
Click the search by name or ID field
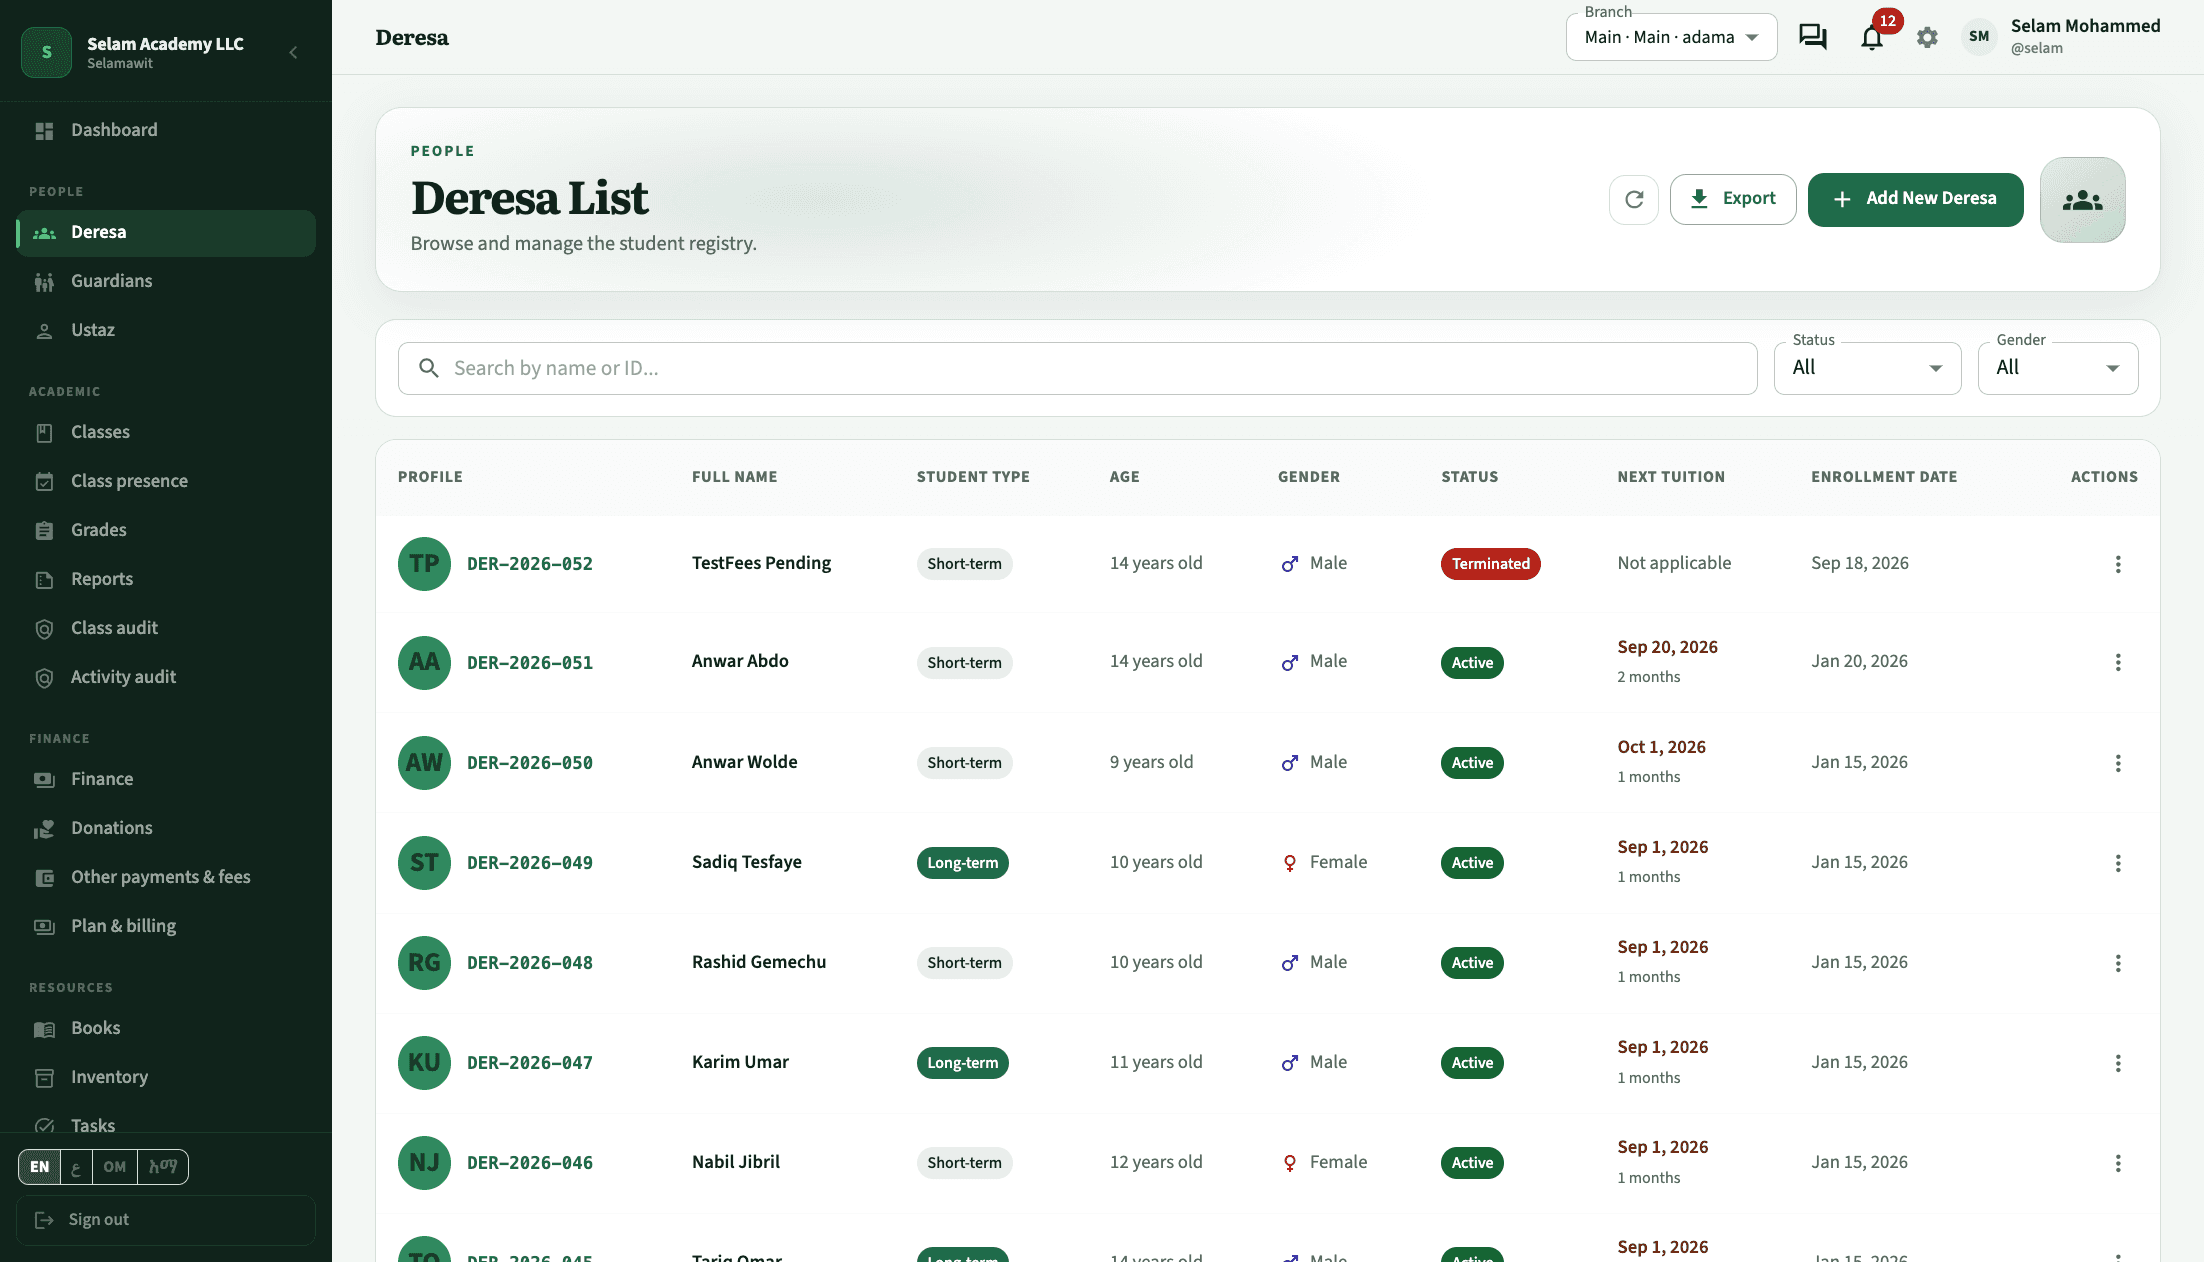1077,368
